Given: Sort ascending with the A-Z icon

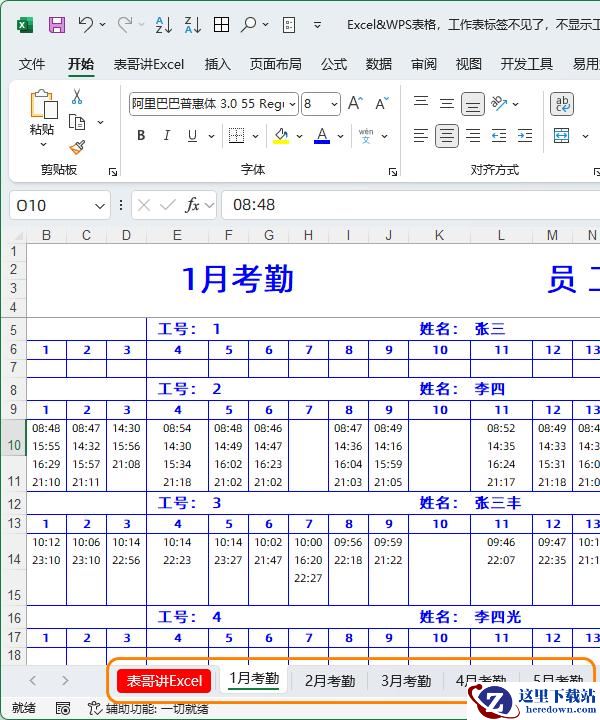Looking at the screenshot, I should pos(164,25).
